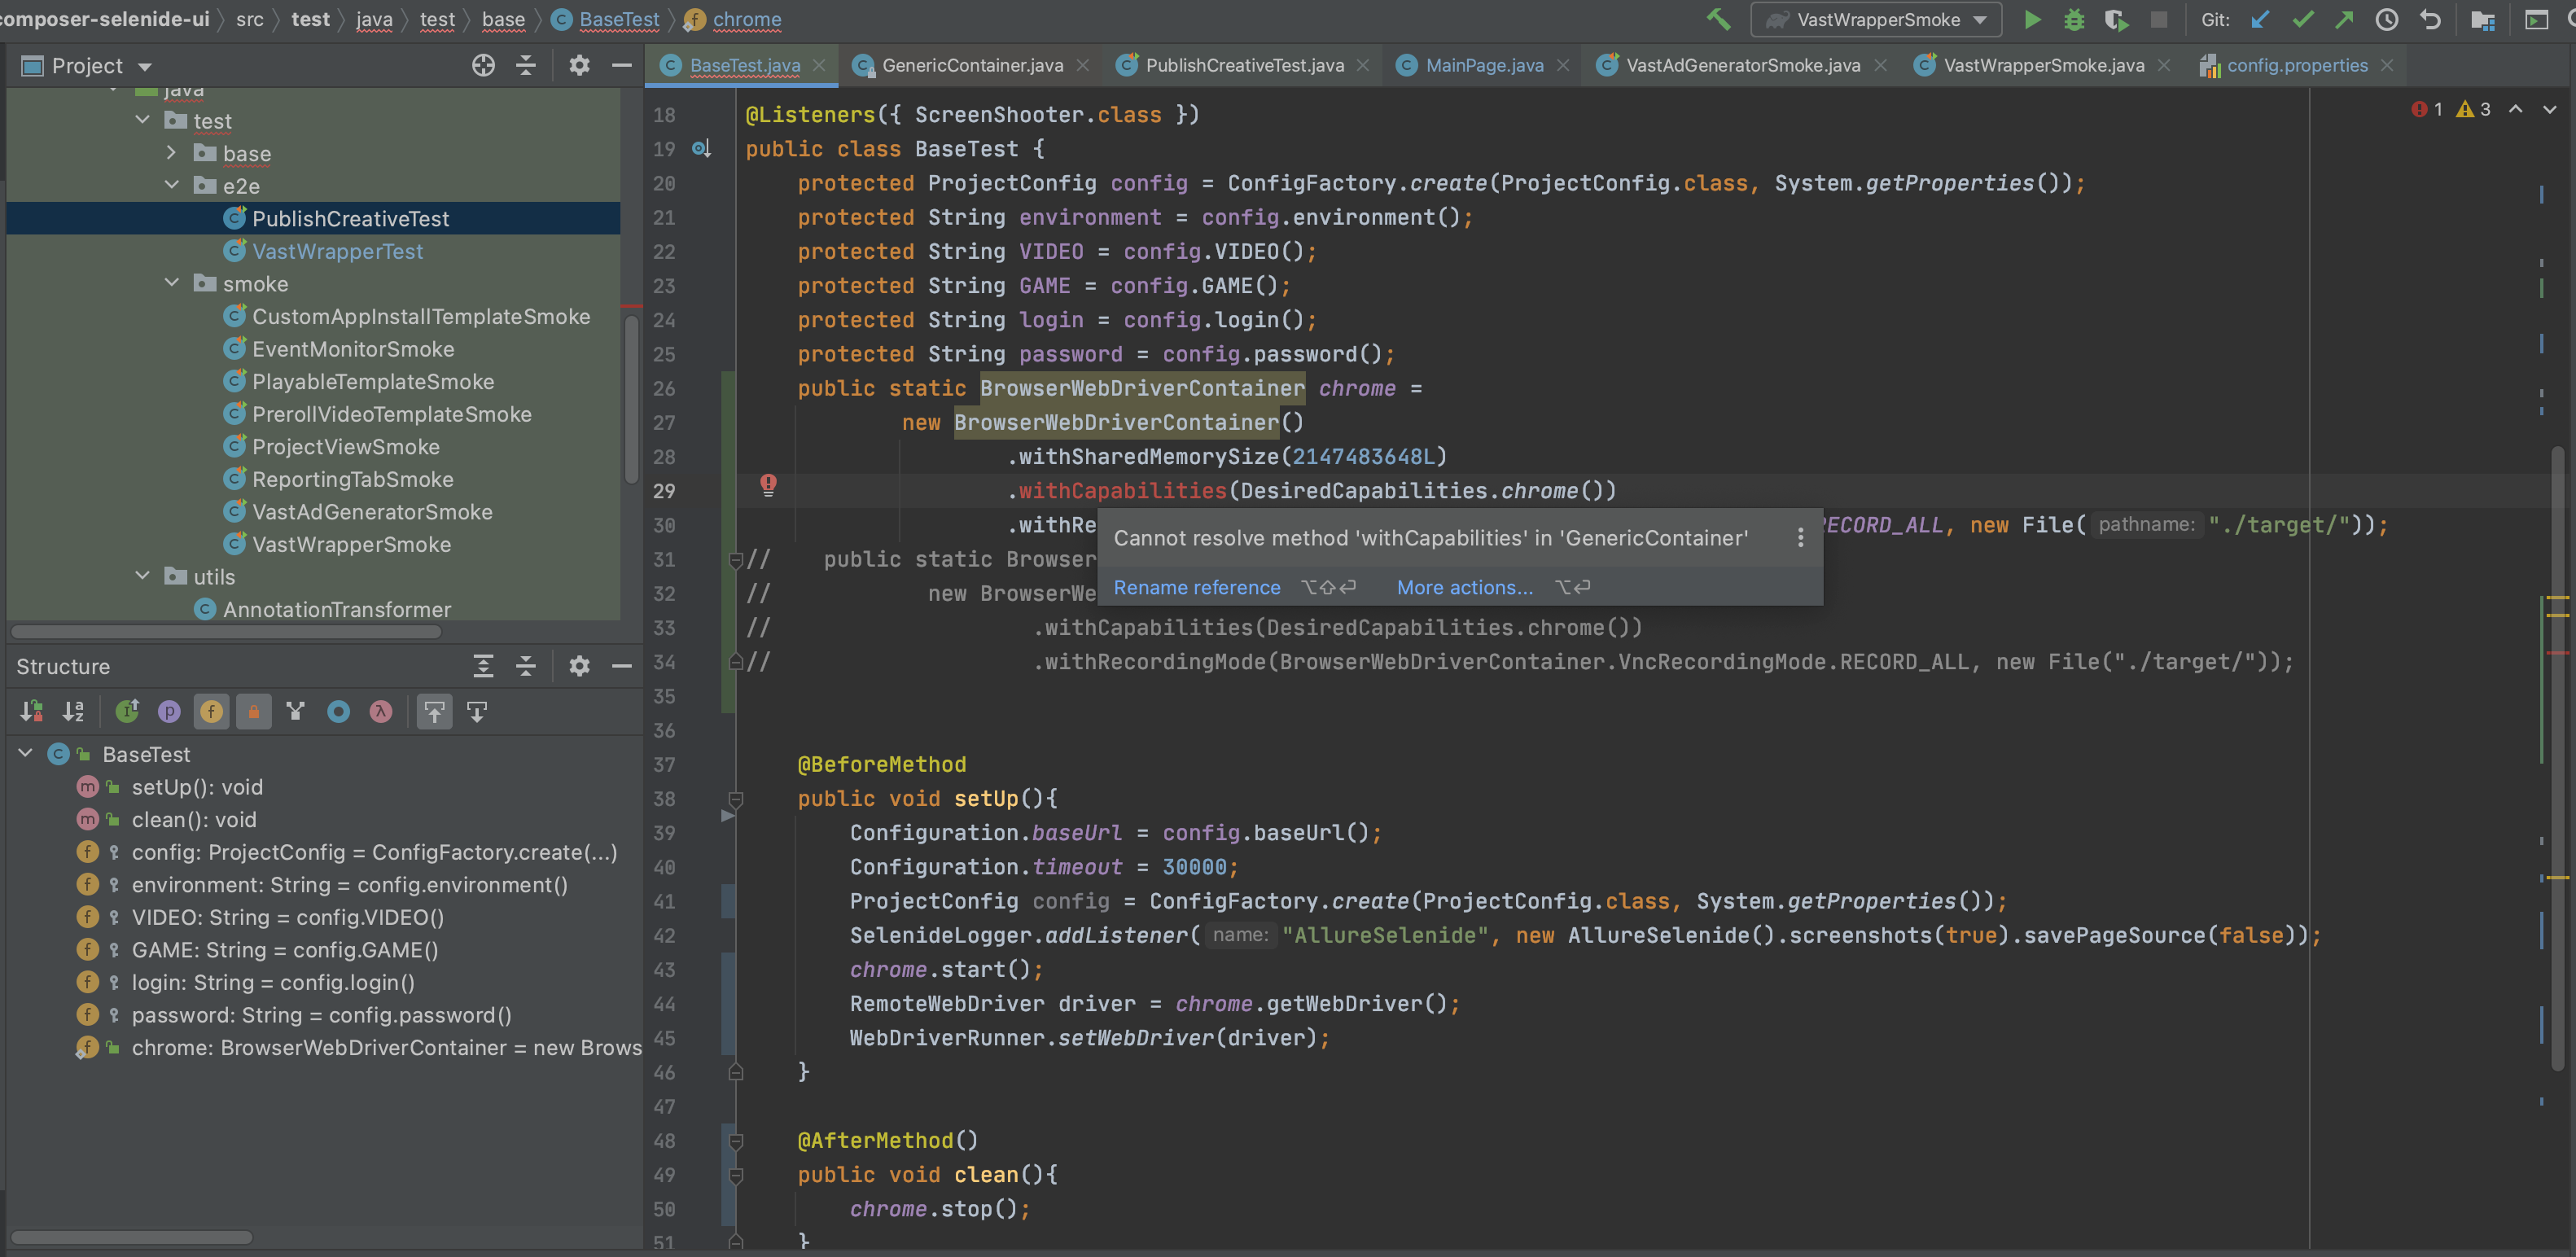This screenshot has height=1257, width=2576.
Task: Select PublishCreativeTest in the Project tree
Action: (x=350, y=218)
